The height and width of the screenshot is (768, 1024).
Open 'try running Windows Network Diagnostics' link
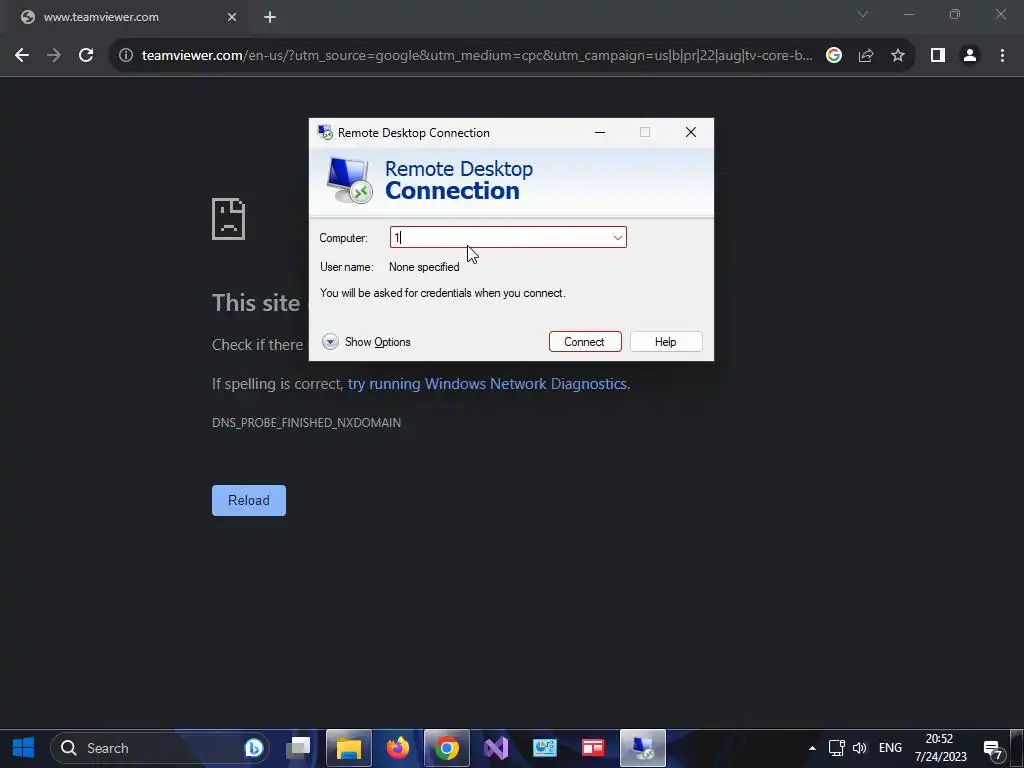pos(487,383)
